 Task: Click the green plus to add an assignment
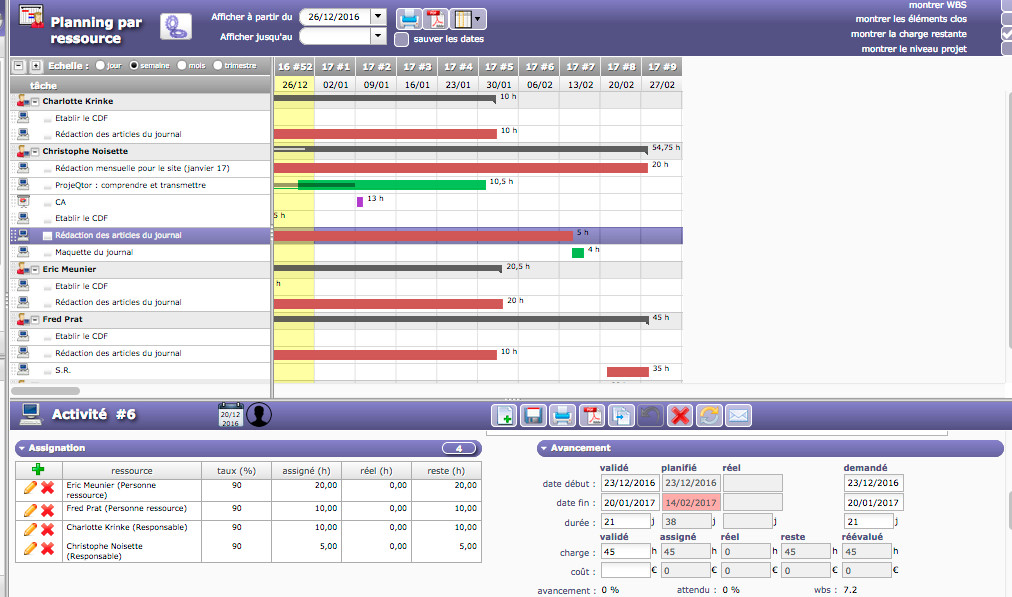(x=38, y=470)
